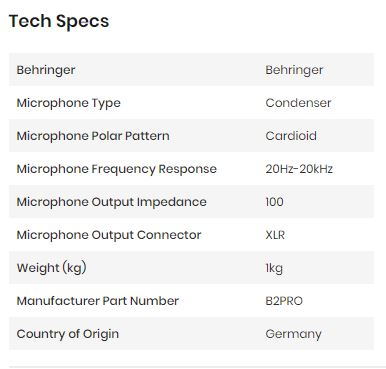The height and width of the screenshot is (369, 386).
Task: Select Microphone Output Connector label
Action: [109, 235]
